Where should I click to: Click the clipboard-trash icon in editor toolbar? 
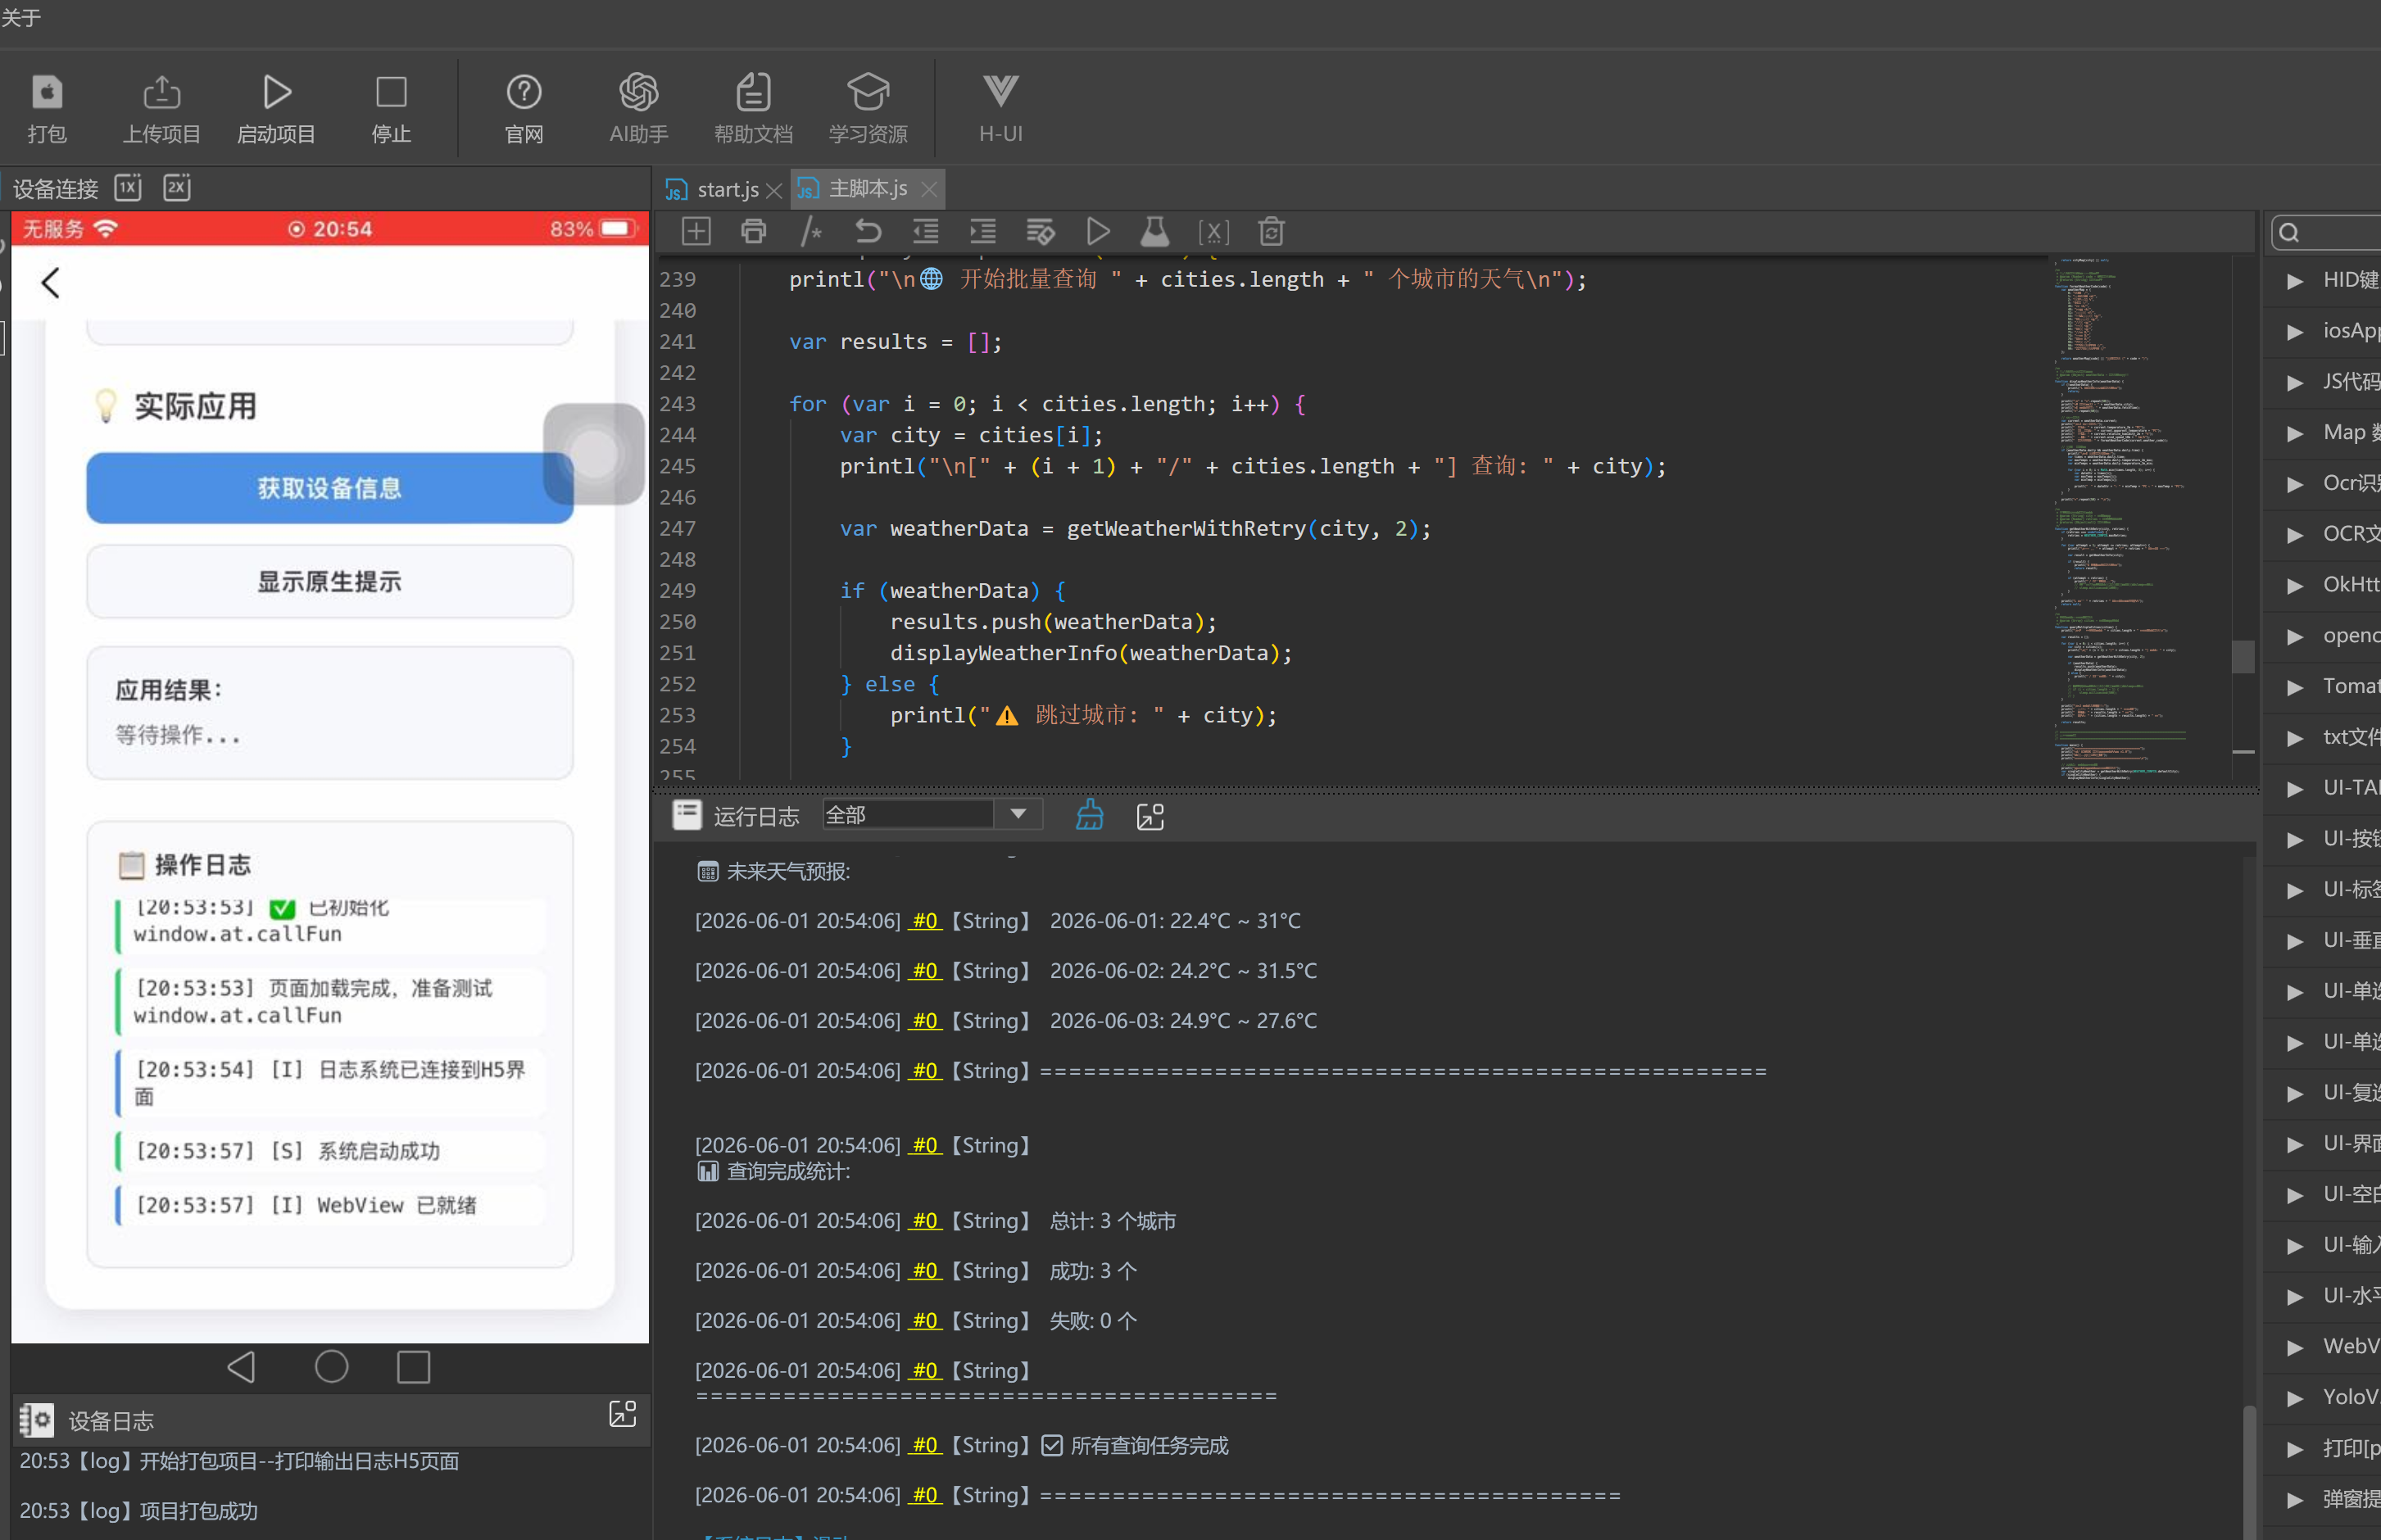point(1271,232)
